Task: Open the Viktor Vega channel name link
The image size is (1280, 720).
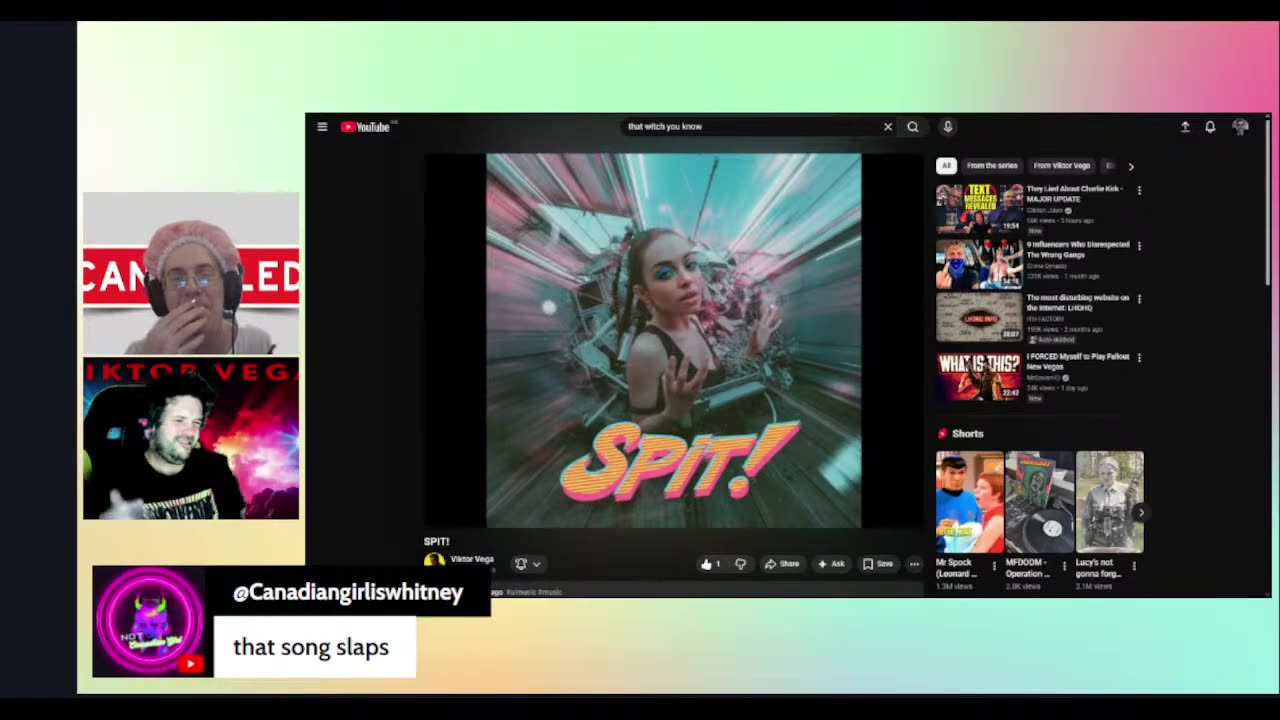Action: click(472, 559)
